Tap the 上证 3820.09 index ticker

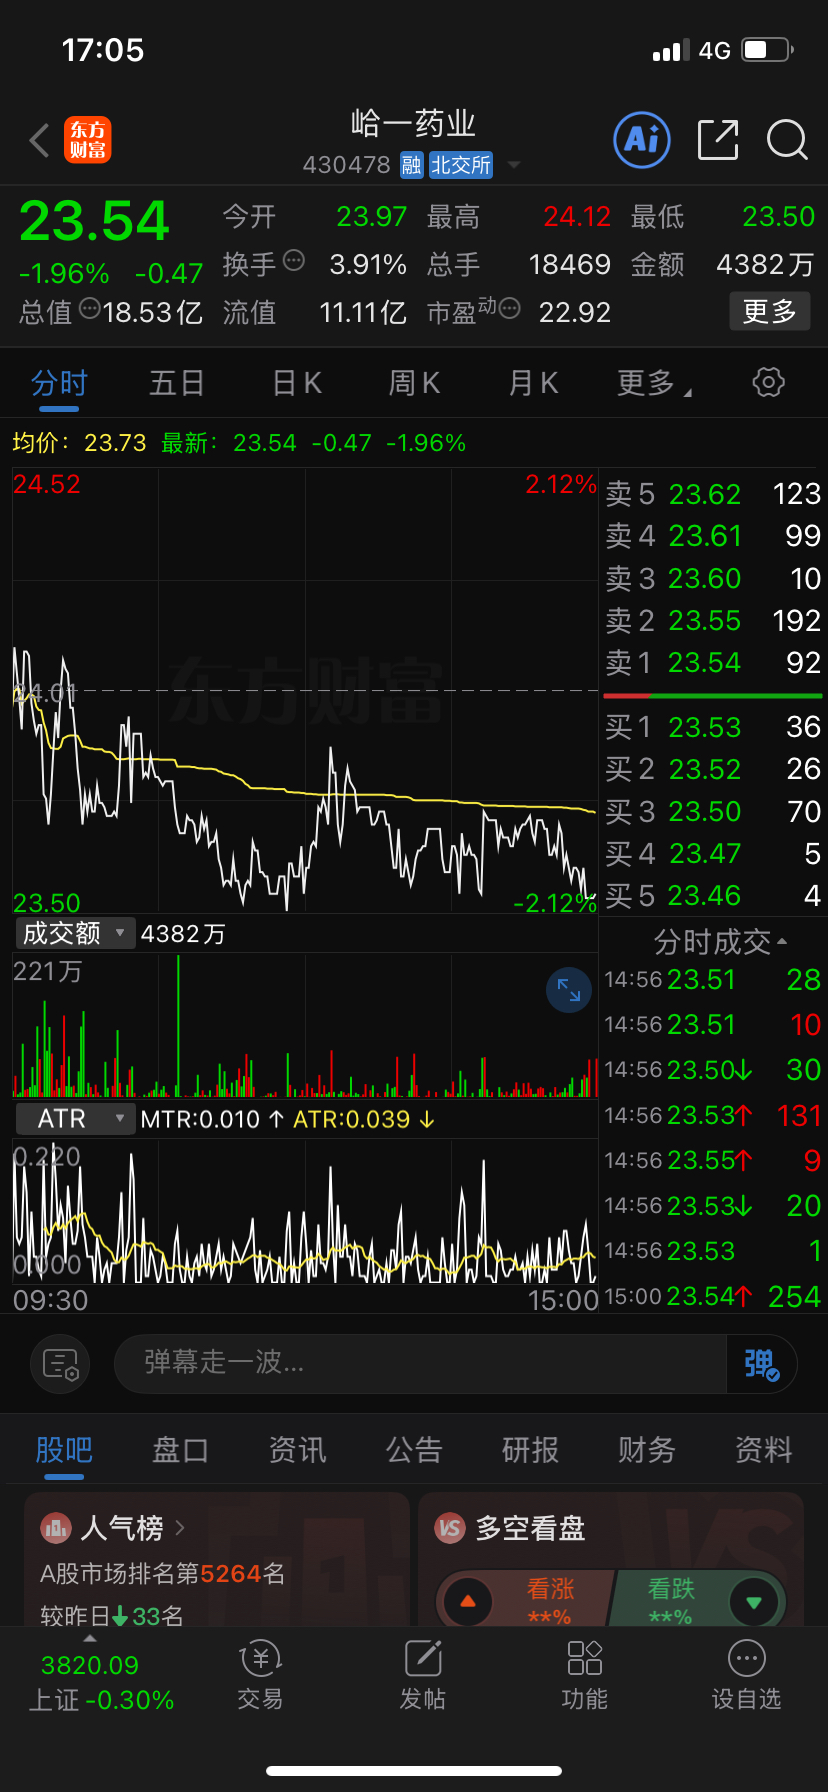click(x=101, y=1682)
